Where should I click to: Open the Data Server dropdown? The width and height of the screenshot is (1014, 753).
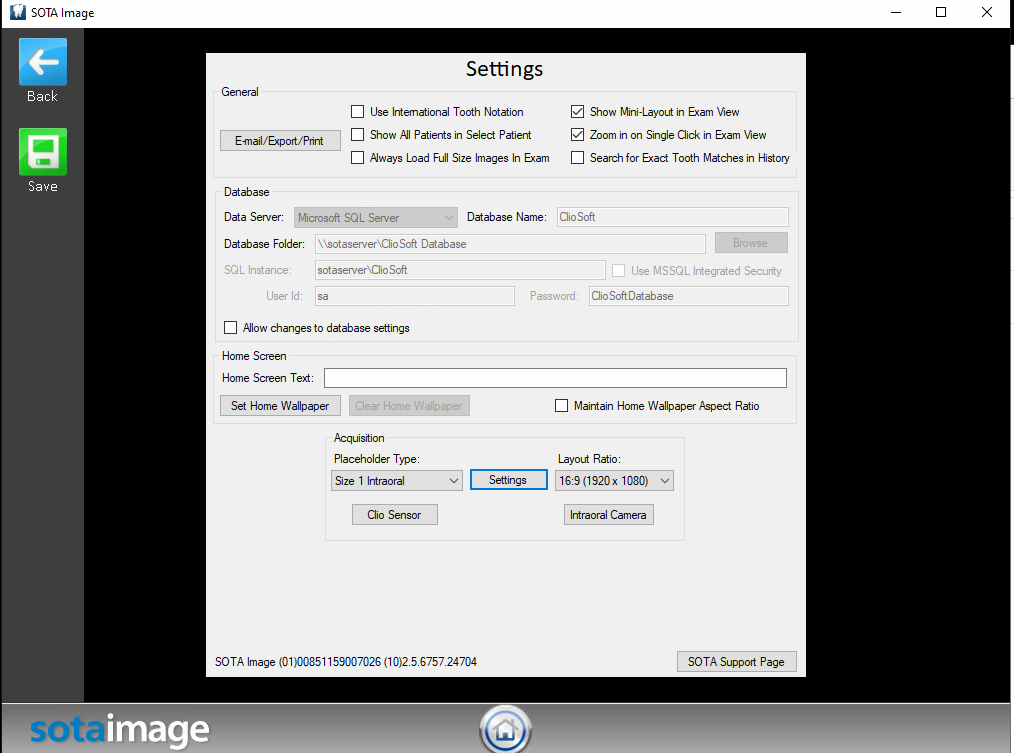click(x=376, y=217)
